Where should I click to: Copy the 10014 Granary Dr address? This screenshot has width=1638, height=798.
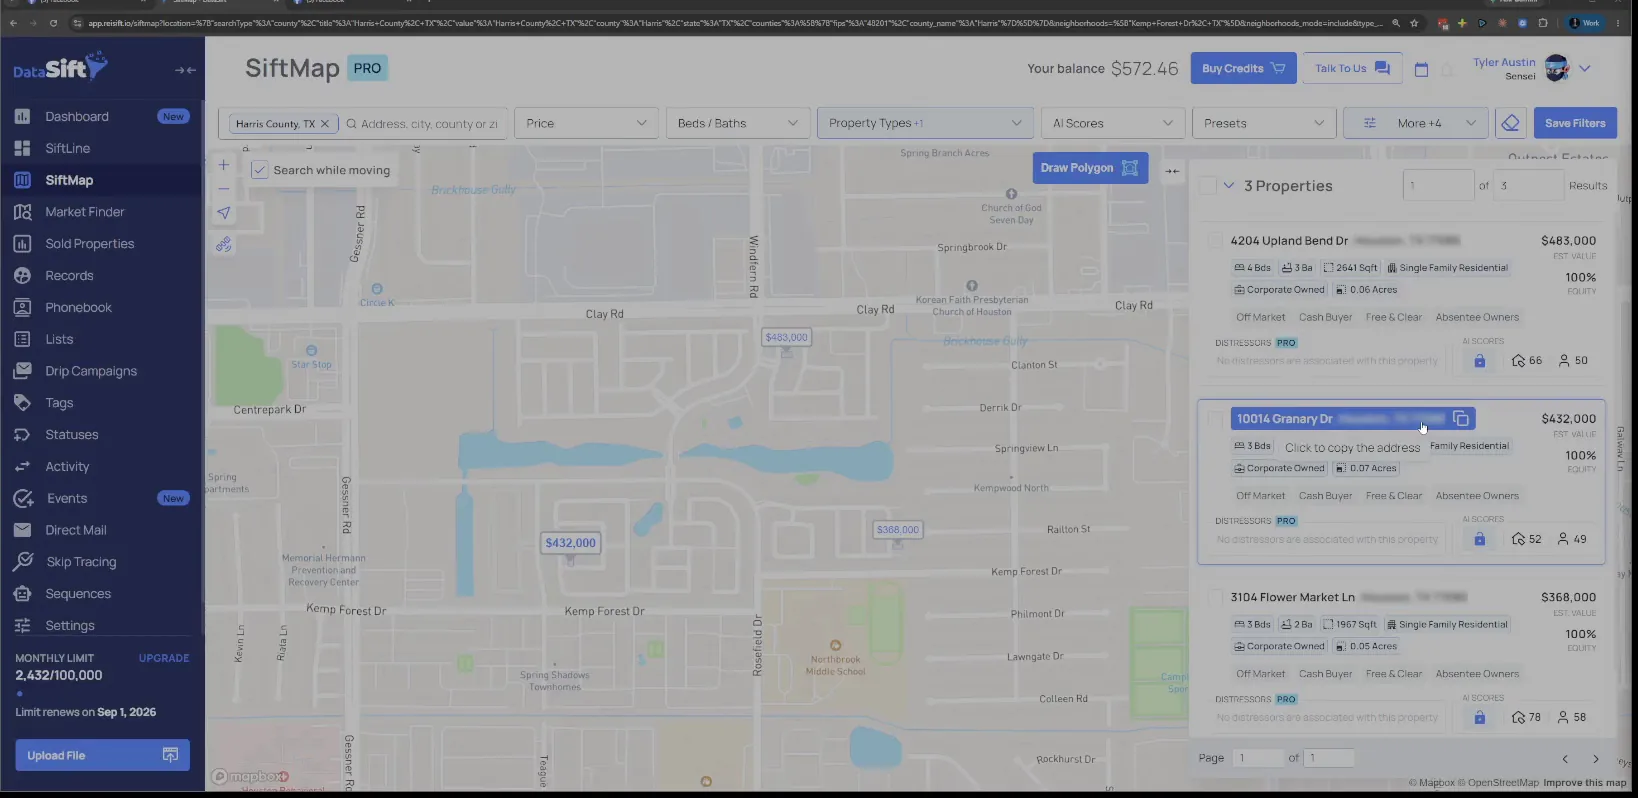tap(1461, 418)
